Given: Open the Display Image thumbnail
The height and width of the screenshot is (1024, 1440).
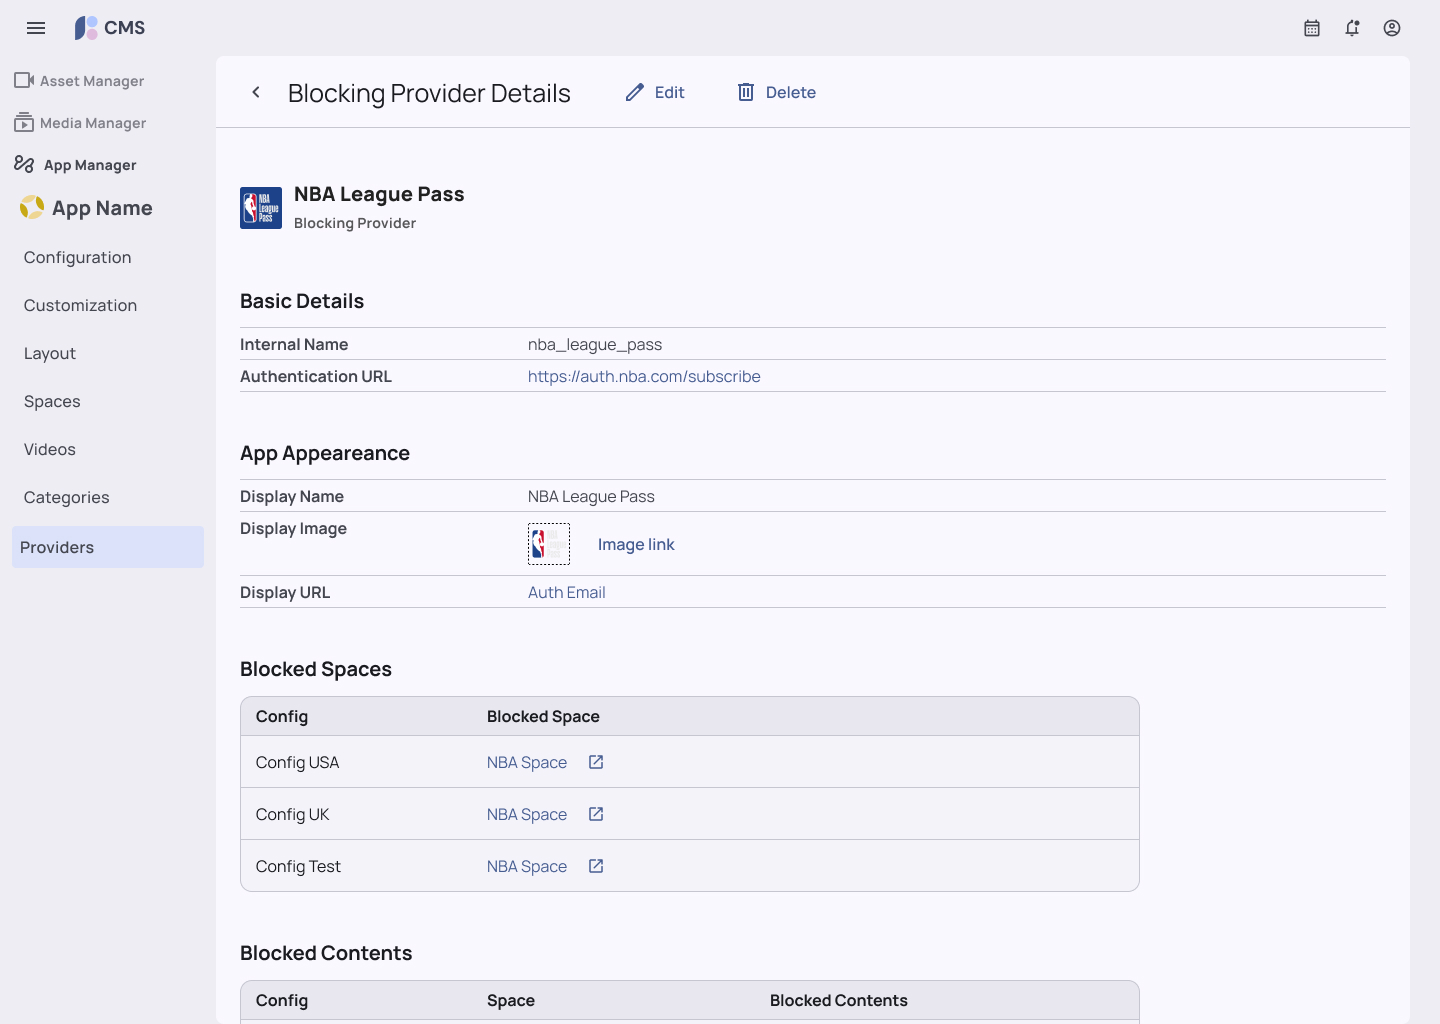Looking at the screenshot, I should (549, 544).
